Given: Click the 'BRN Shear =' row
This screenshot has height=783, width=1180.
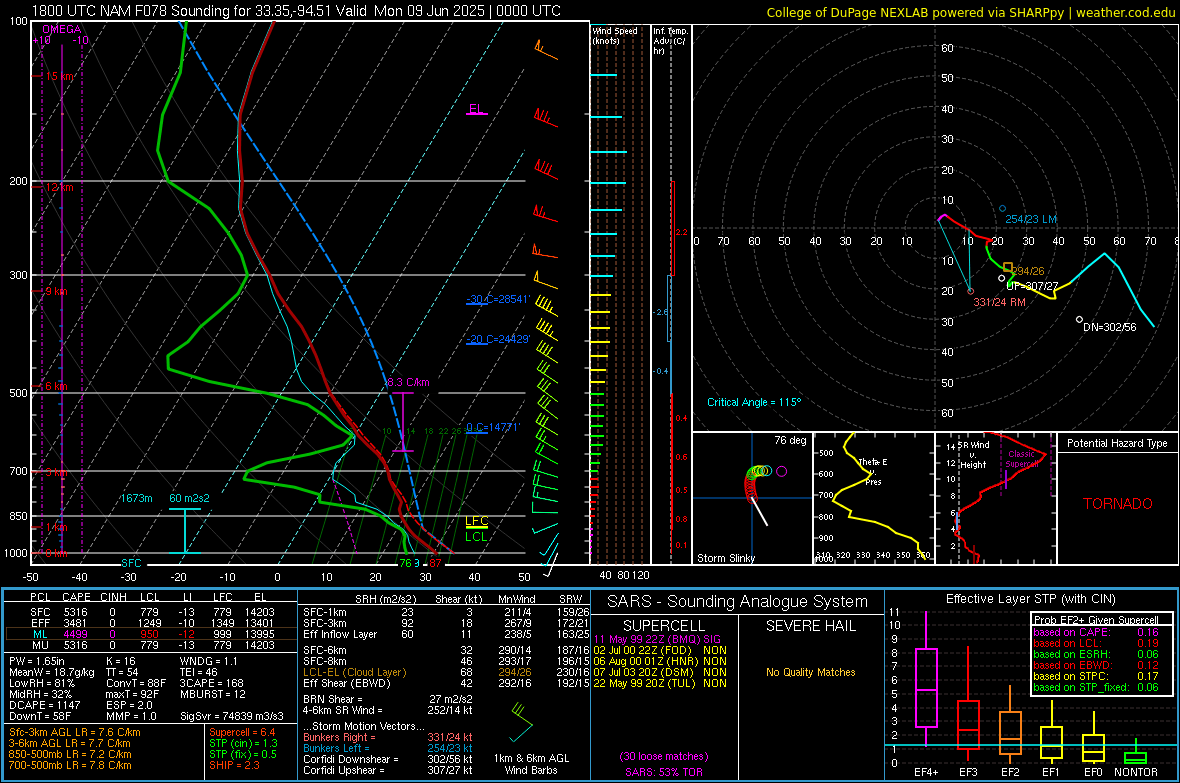Looking at the screenshot, I should [x=388, y=699].
